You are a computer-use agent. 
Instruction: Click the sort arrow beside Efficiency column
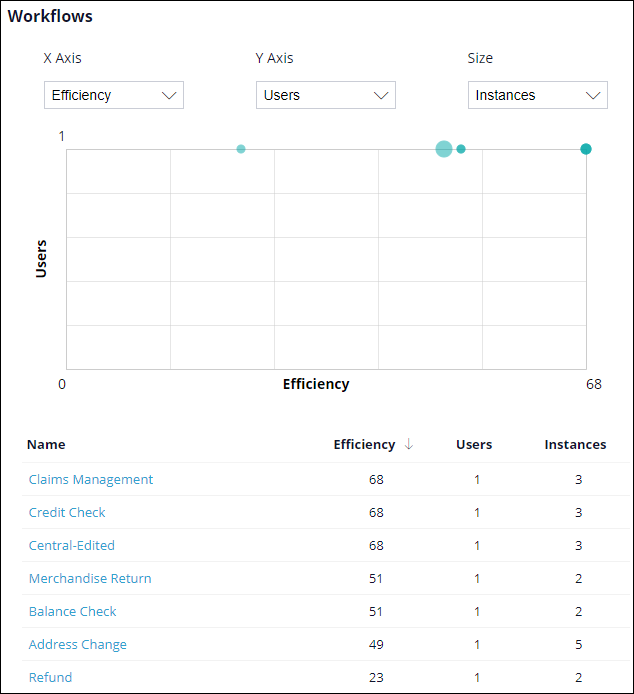tap(409, 444)
